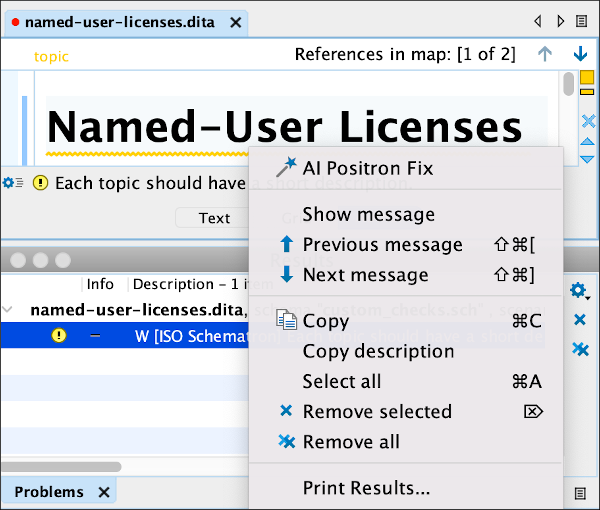
Task: Switch to Text editing mode
Action: tap(214, 218)
